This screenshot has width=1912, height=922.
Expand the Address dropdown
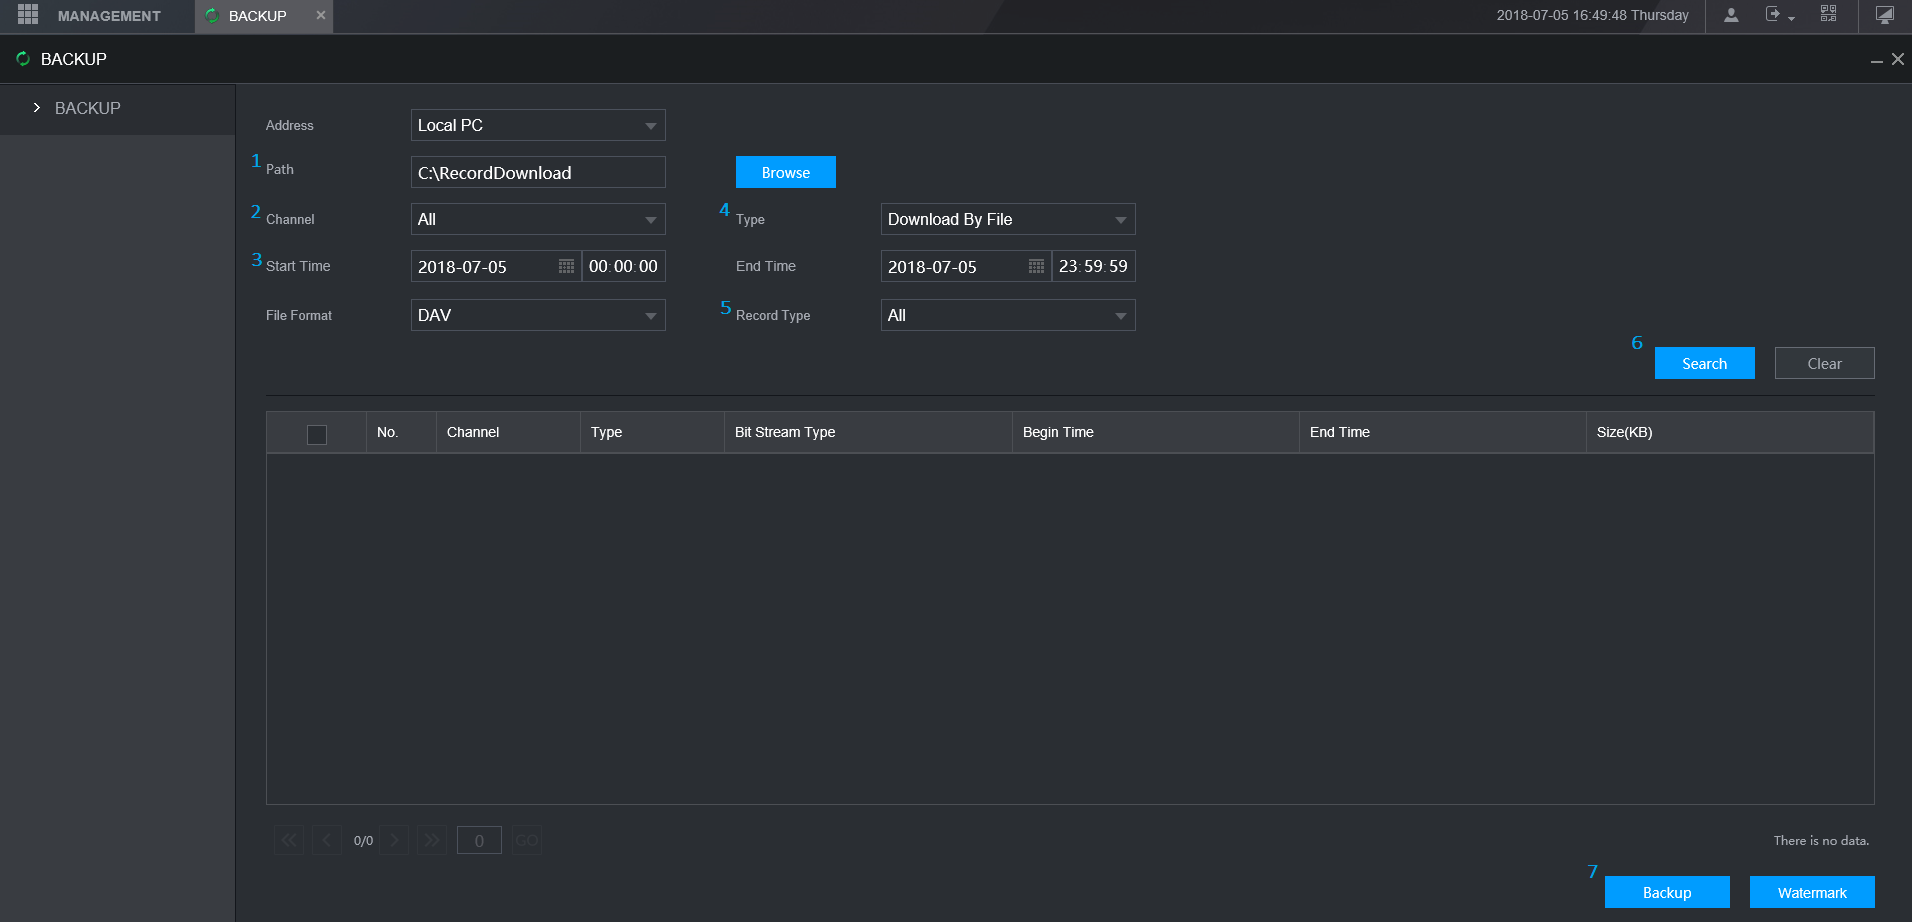pos(538,125)
